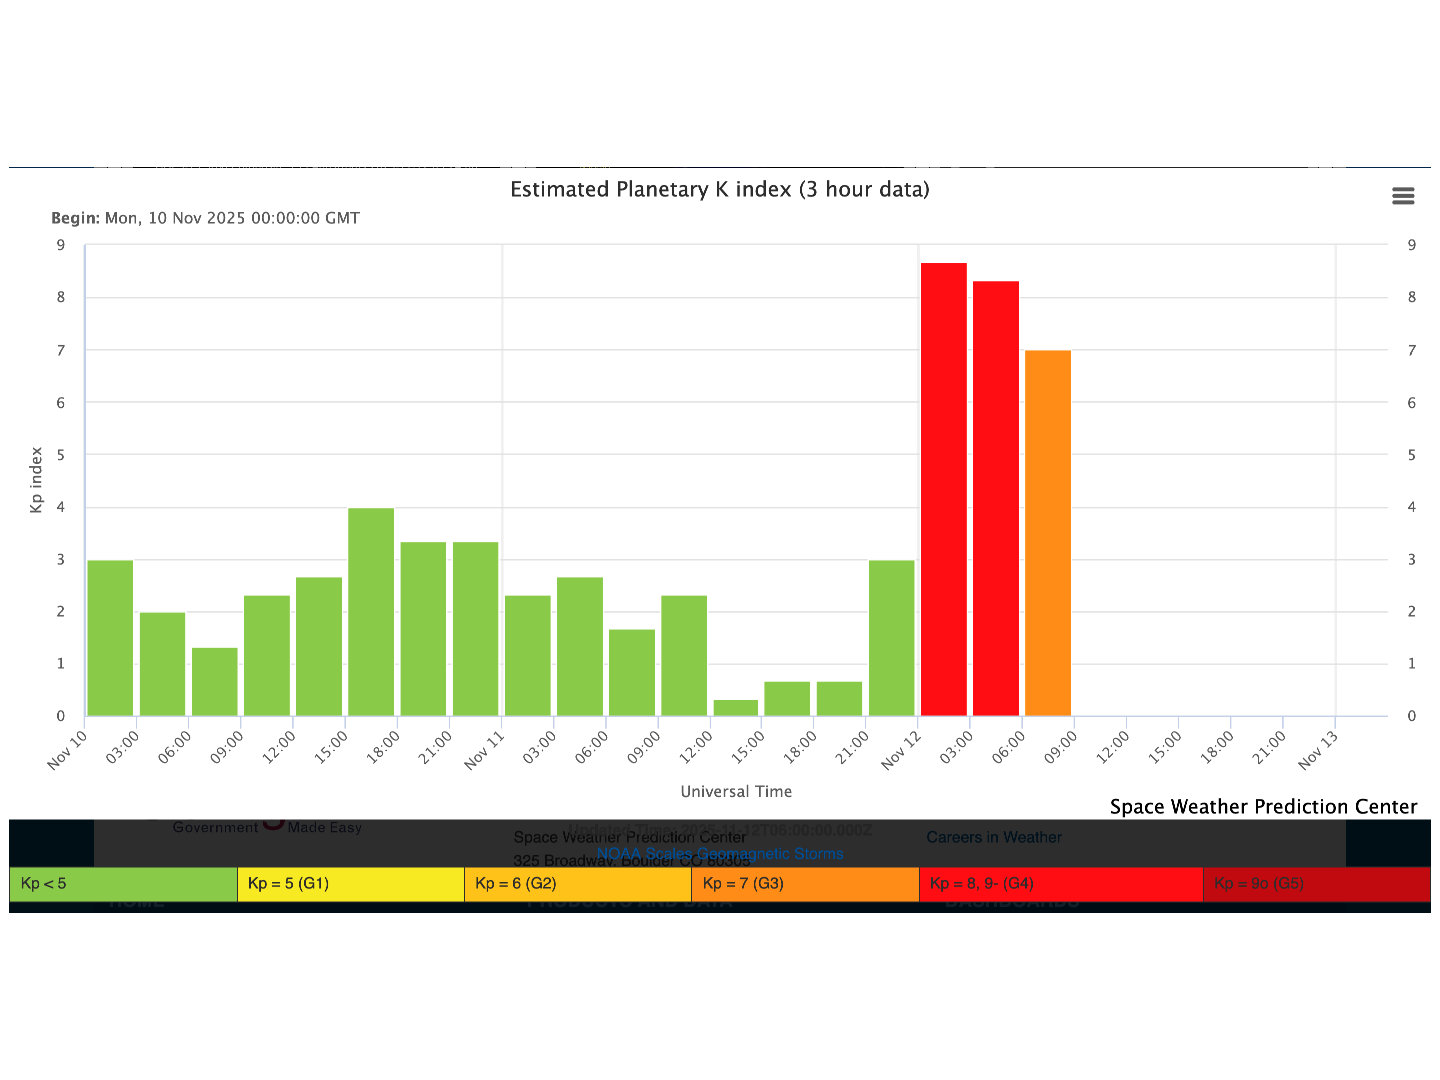Select the shortest green bar after 12:00 Nov 11
Screen dimensions: 1440x1080
[x=735, y=707]
